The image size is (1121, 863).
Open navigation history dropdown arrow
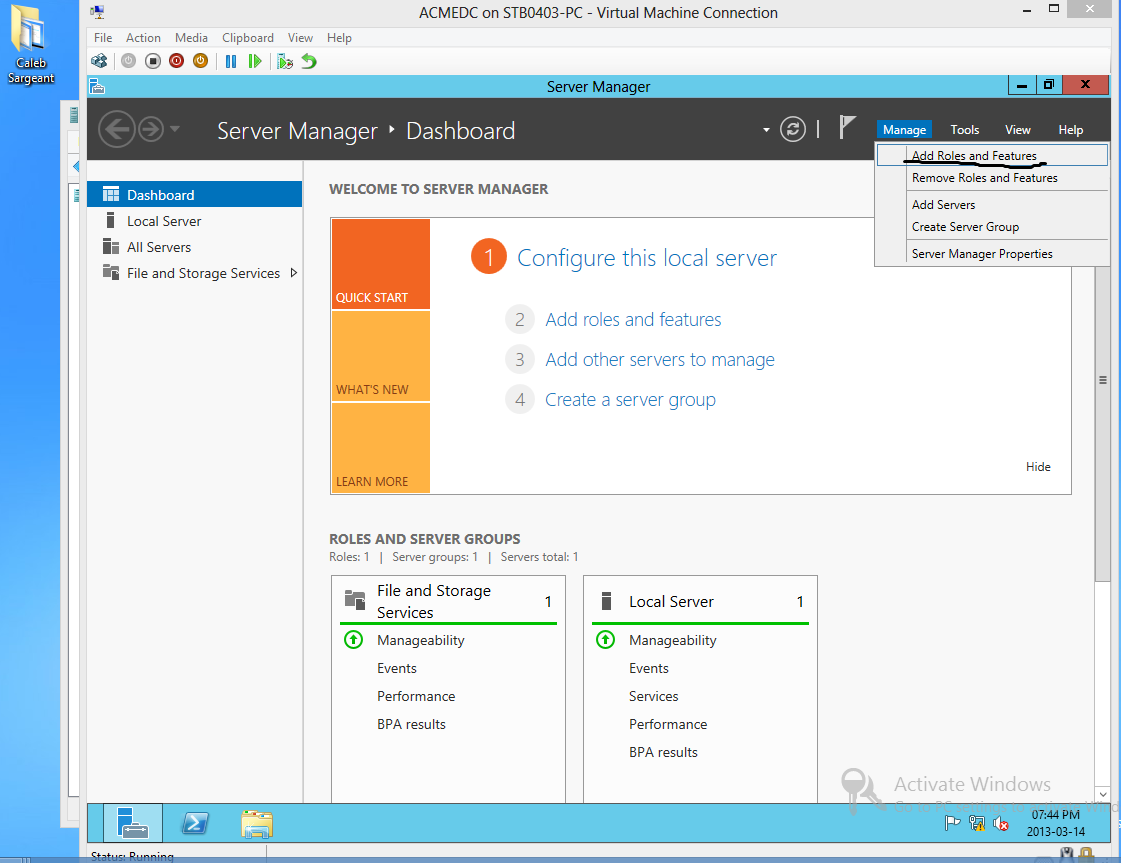coord(175,129)
